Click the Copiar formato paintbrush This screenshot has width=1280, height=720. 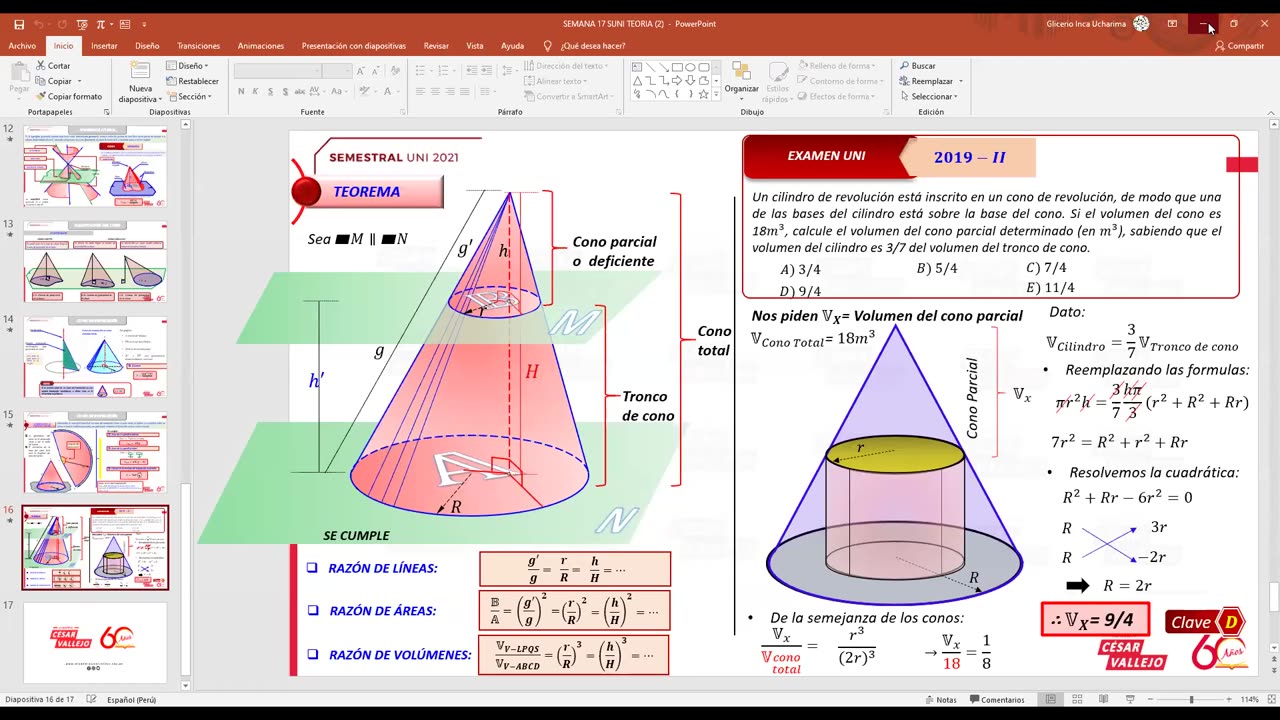point(68,97)
